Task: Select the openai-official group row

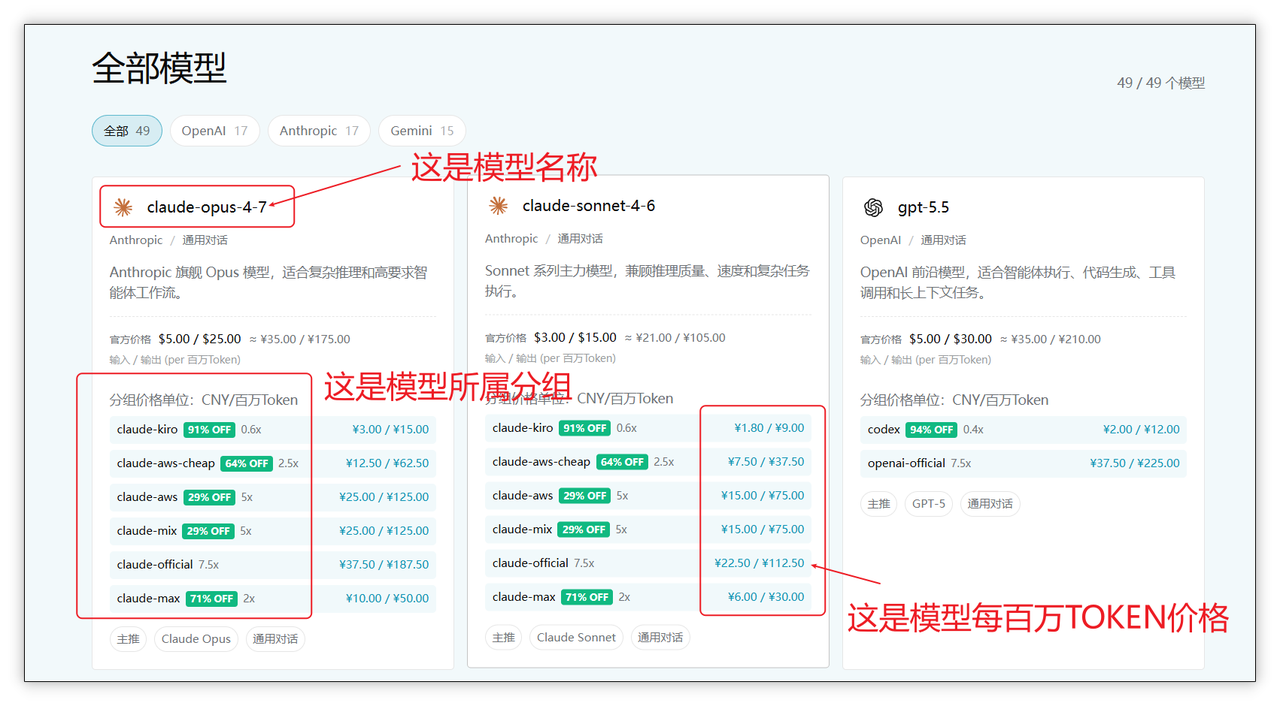Action: (x=1023, y=464)
